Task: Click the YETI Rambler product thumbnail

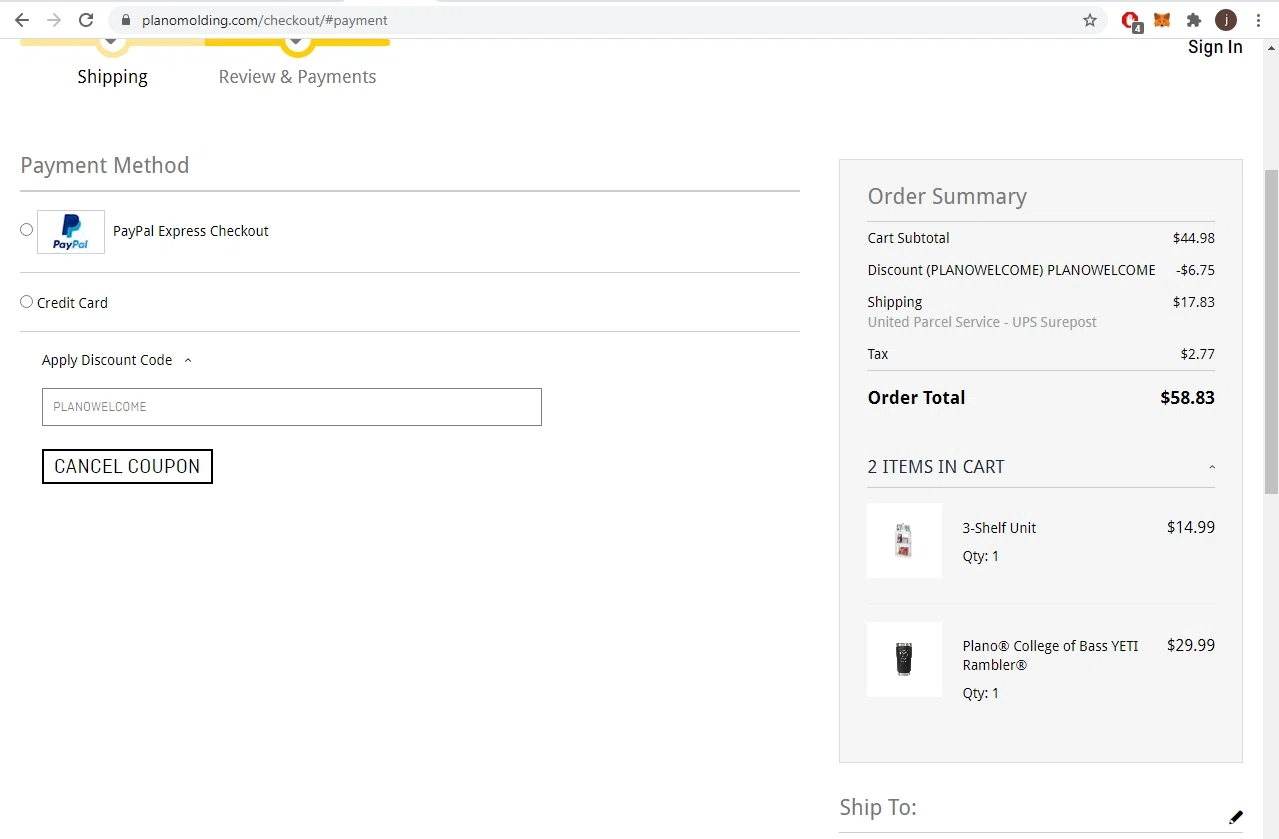Action: [x=905, y=659]
